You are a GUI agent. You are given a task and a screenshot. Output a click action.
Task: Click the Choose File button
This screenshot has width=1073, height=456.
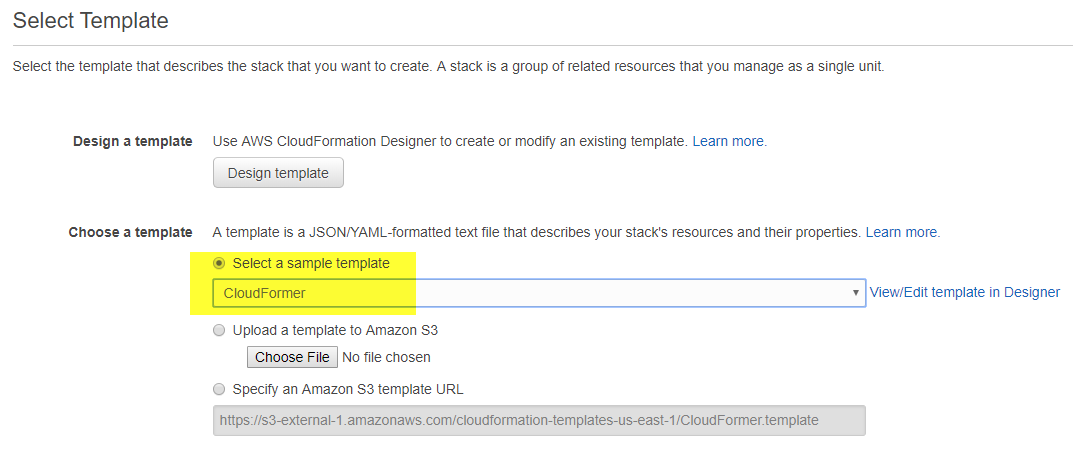click(x=292, y=357)
